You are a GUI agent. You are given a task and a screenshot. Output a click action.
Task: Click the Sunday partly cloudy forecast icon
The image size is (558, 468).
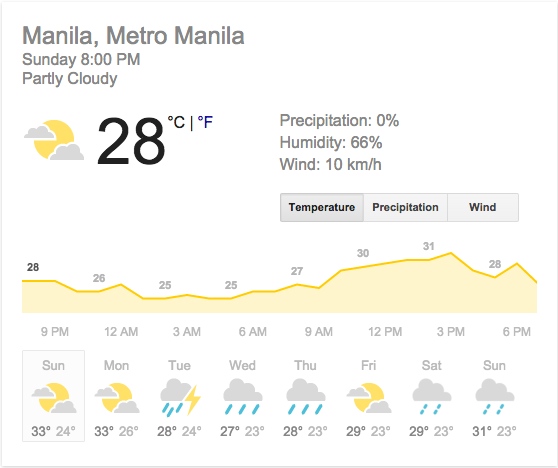tap(54, 398)
